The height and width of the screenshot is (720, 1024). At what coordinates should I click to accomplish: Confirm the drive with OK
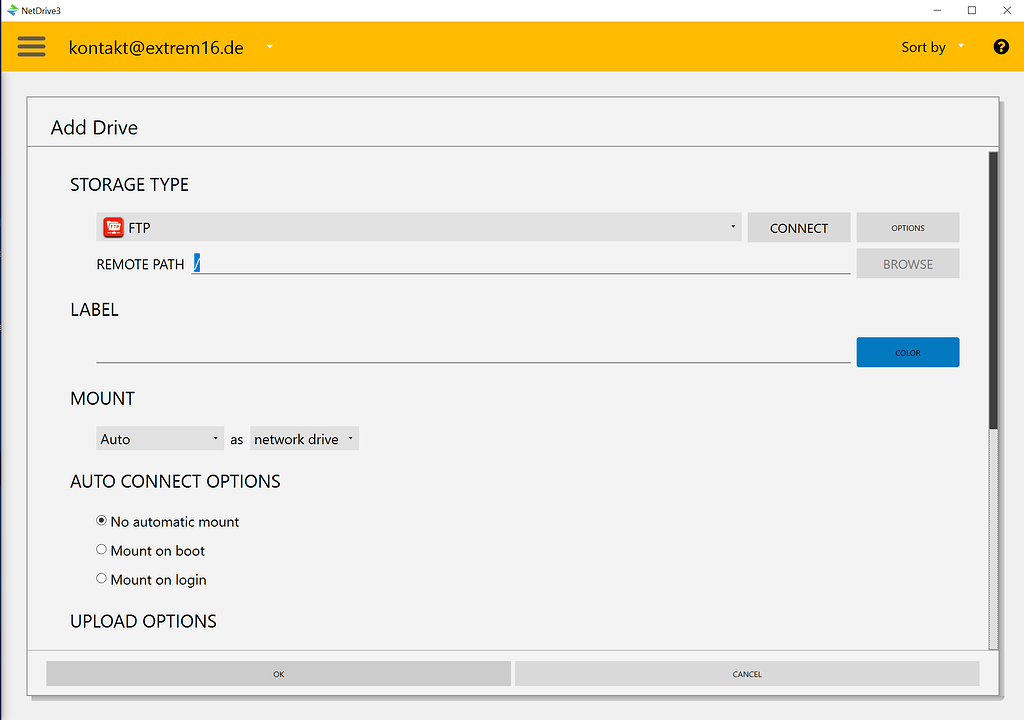(x=278, y=673)
